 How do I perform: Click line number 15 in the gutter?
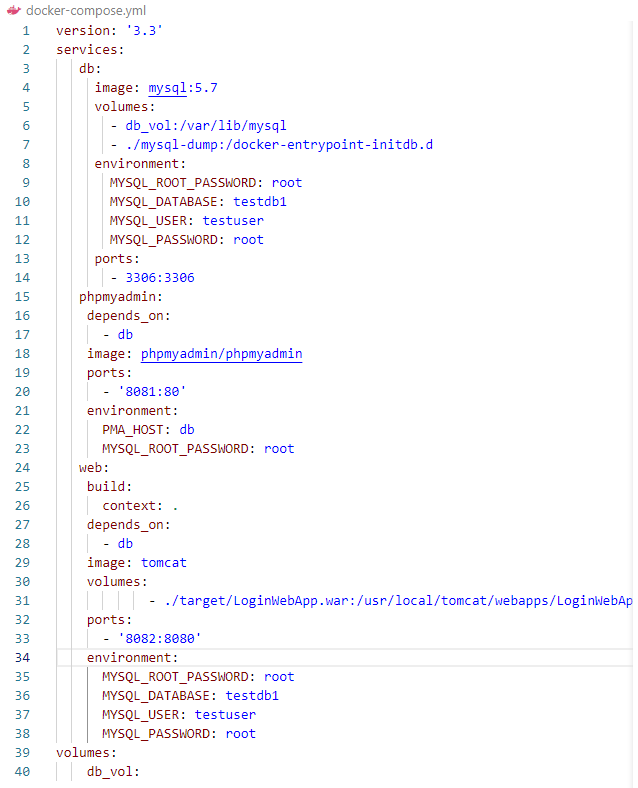pyautogui.click(x=22, y=297)
